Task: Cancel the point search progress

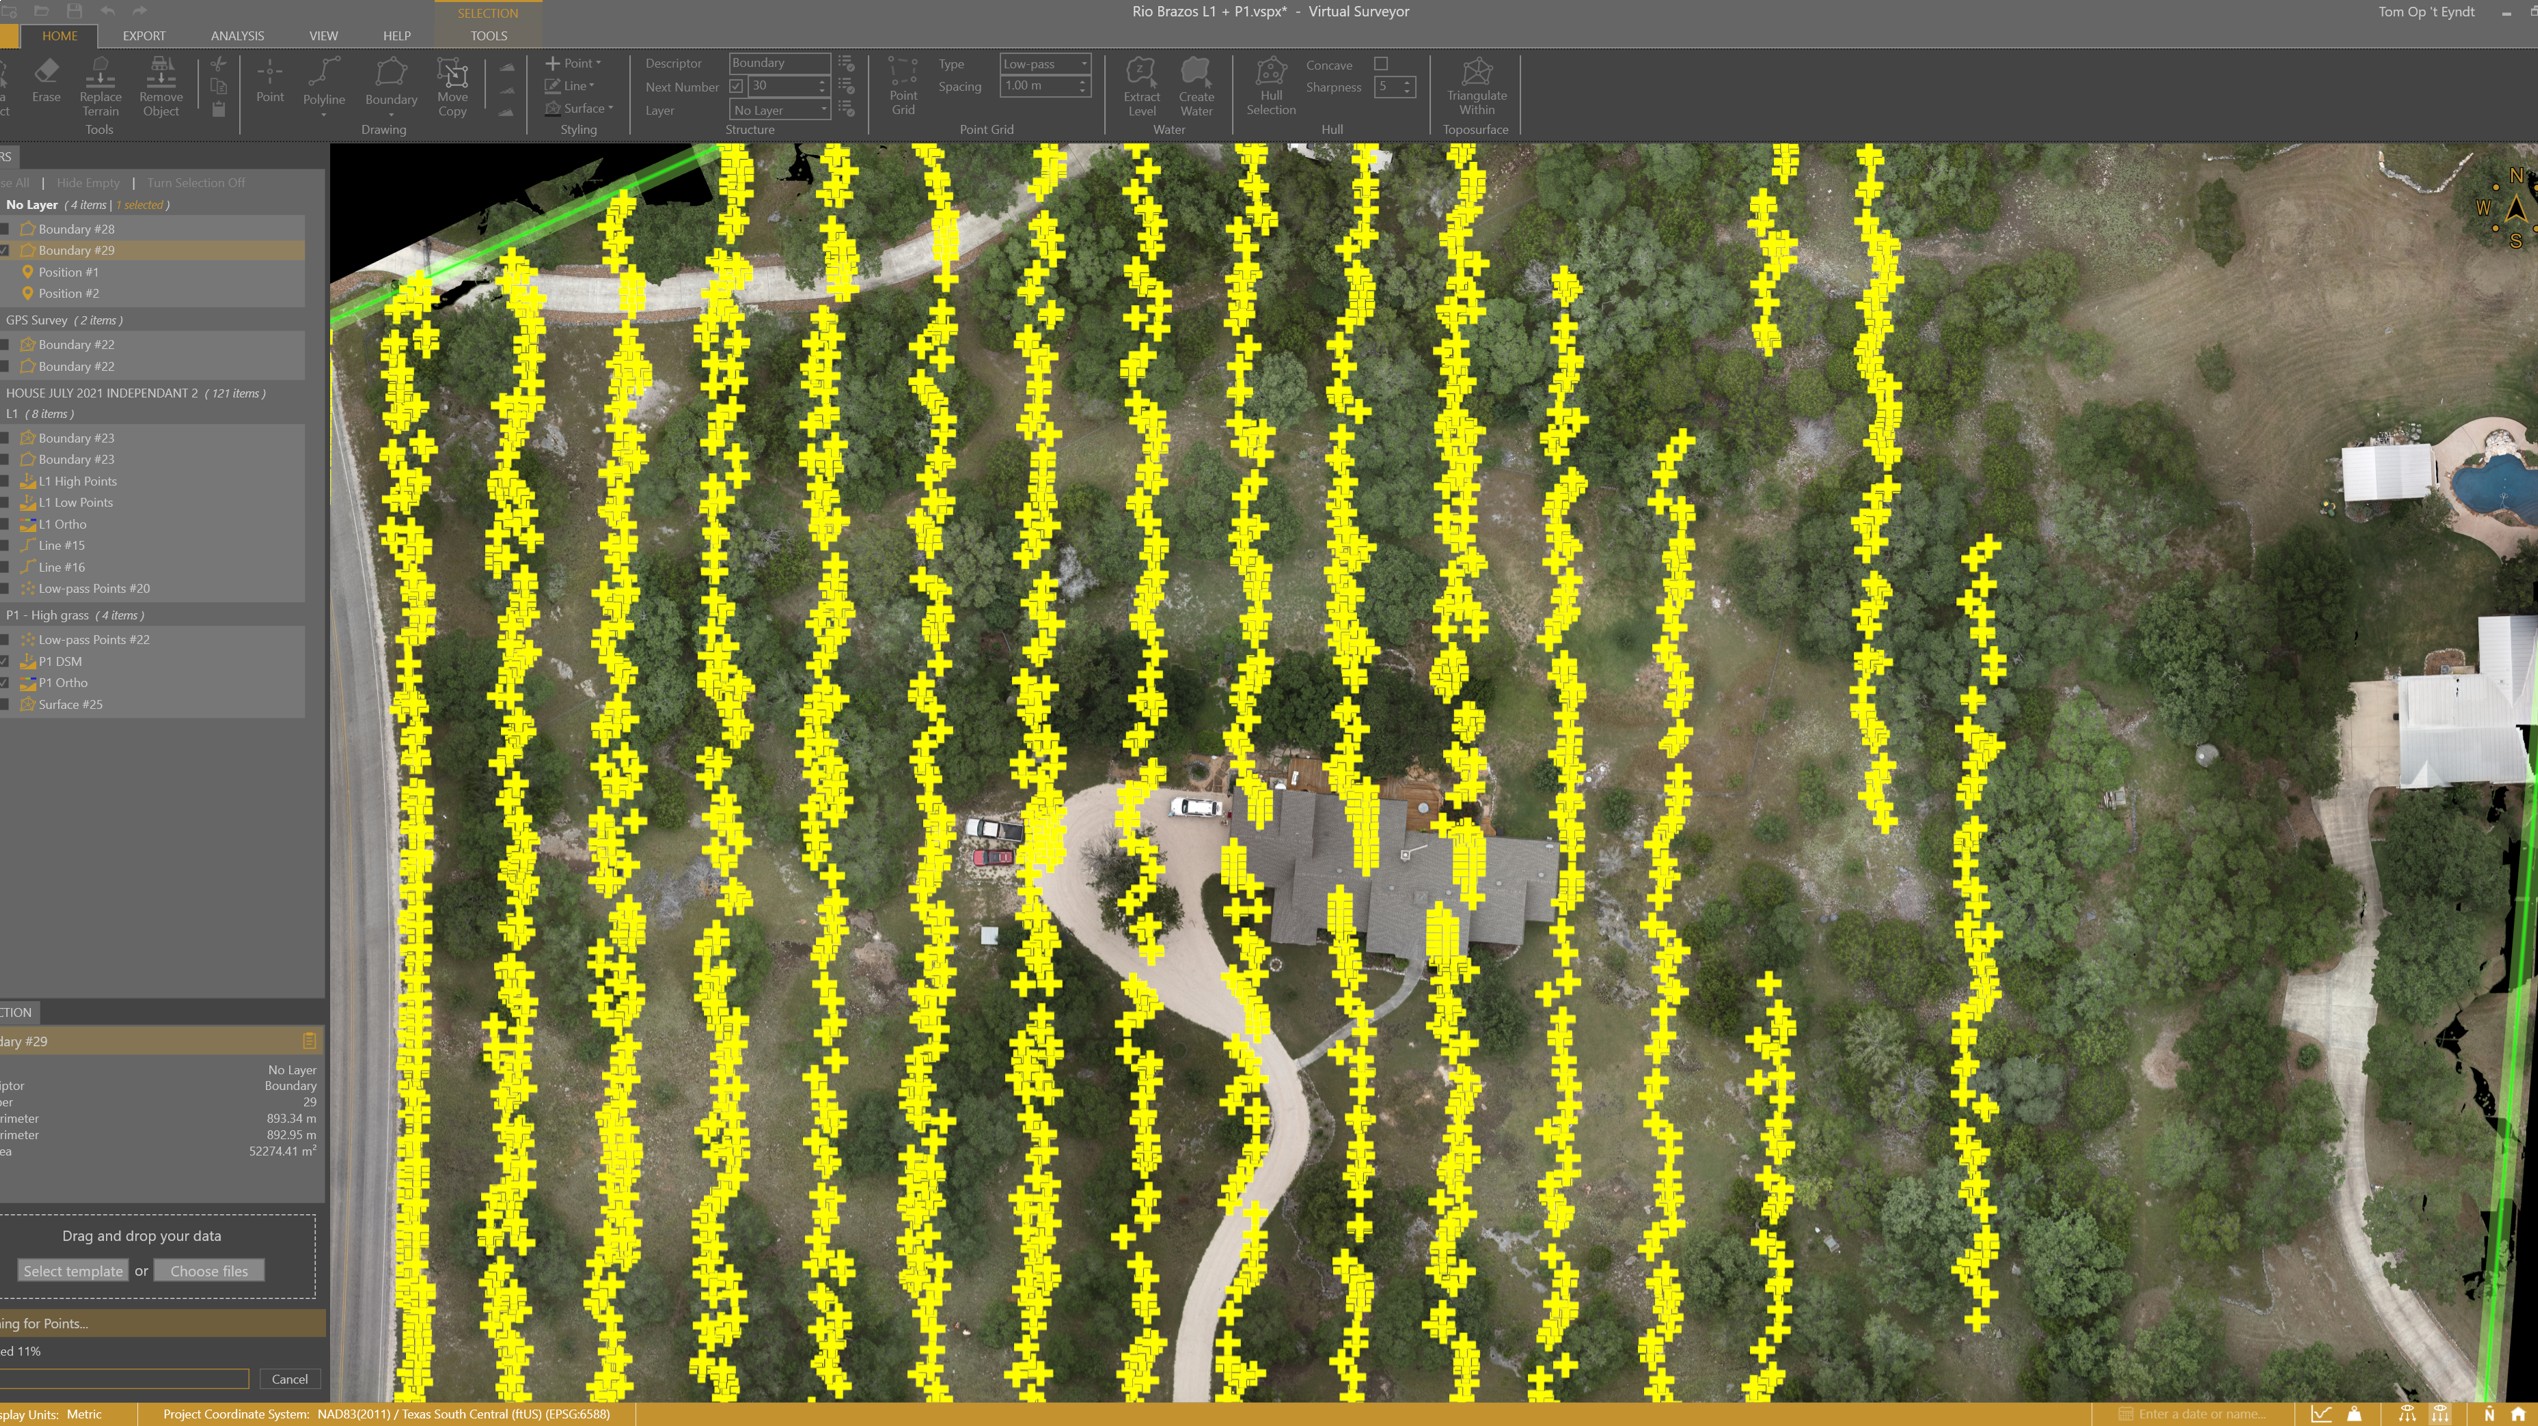Action: [290, 1379]
